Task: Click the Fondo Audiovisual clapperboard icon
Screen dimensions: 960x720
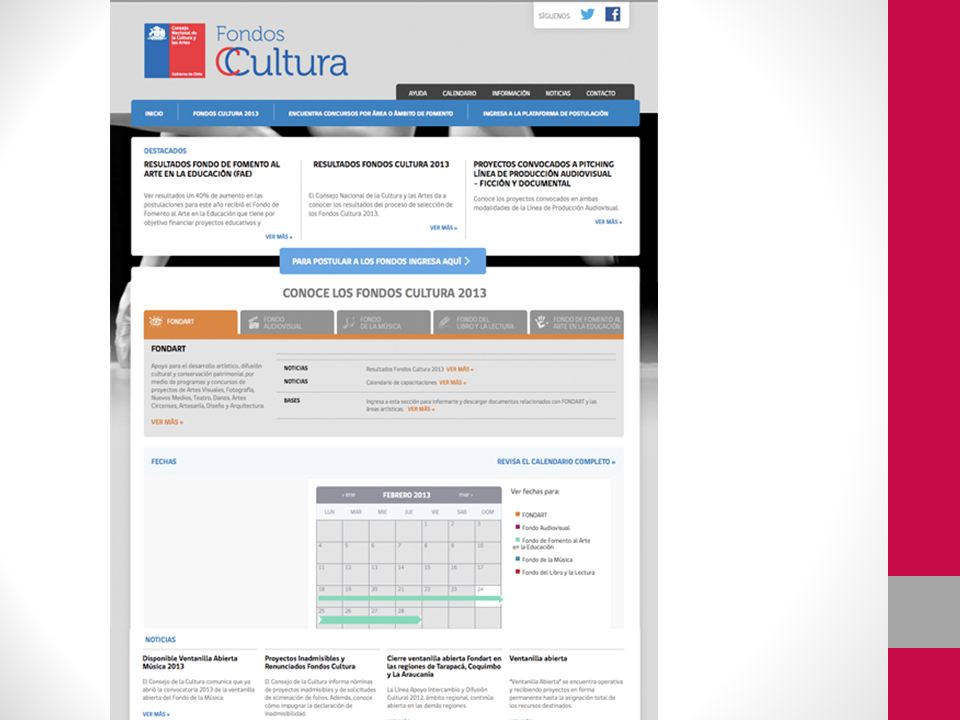Action: pyautogui.click(x=253, y=323)
